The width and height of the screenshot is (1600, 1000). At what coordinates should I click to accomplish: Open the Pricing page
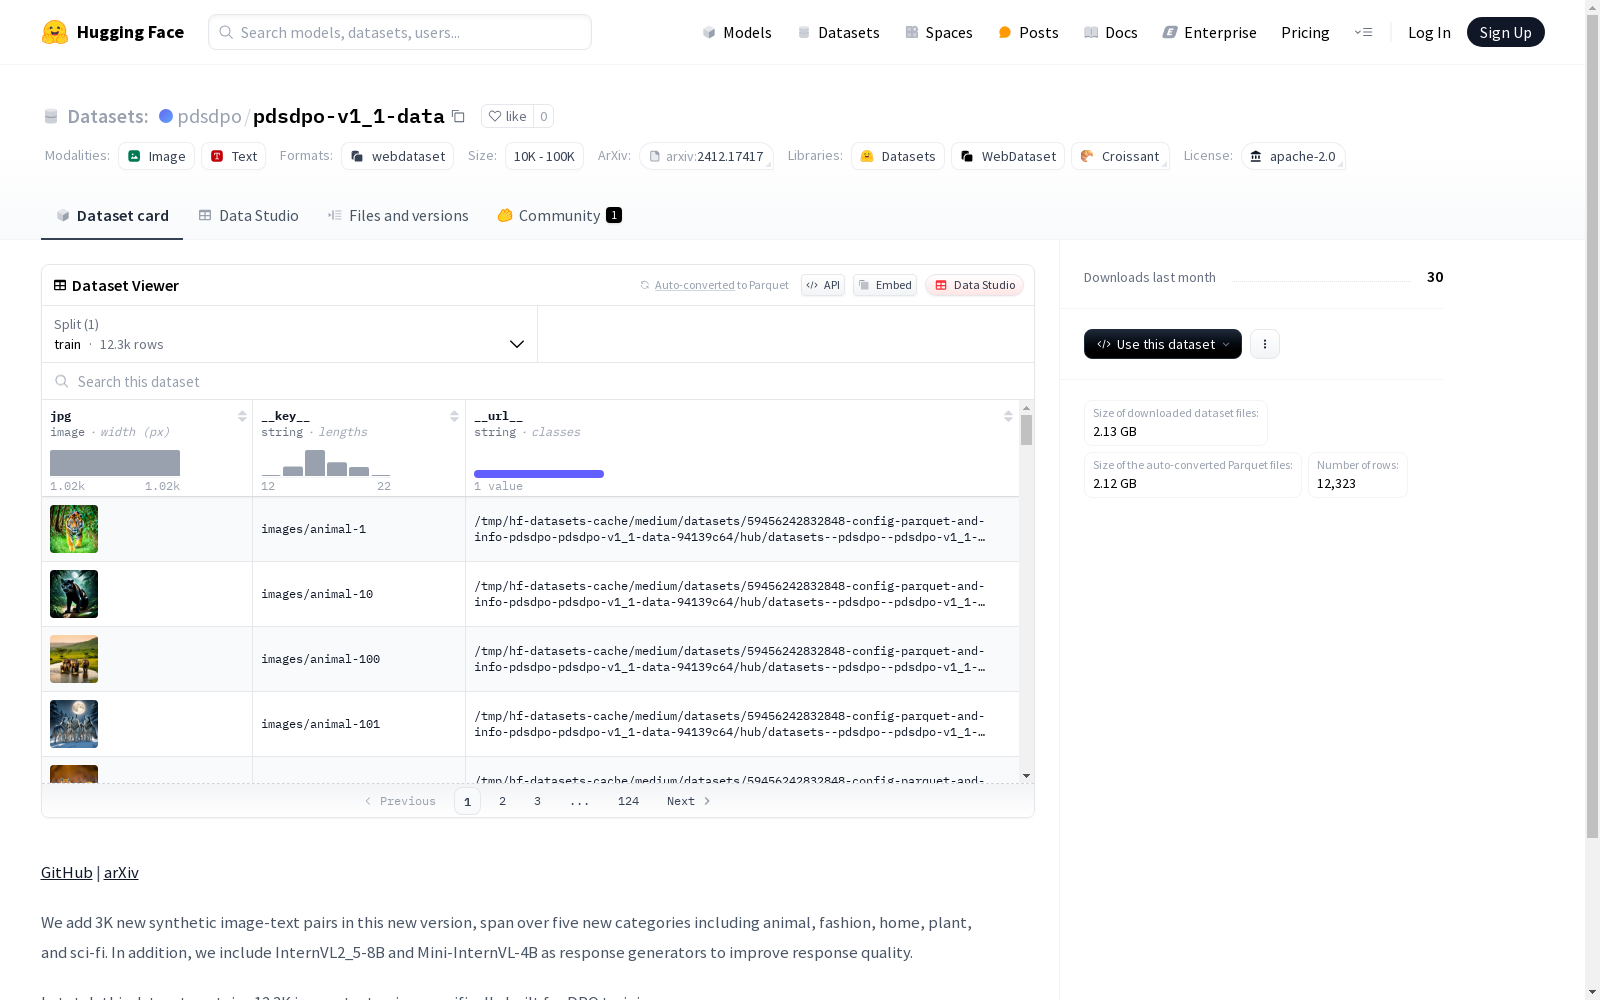point(1305,32)
